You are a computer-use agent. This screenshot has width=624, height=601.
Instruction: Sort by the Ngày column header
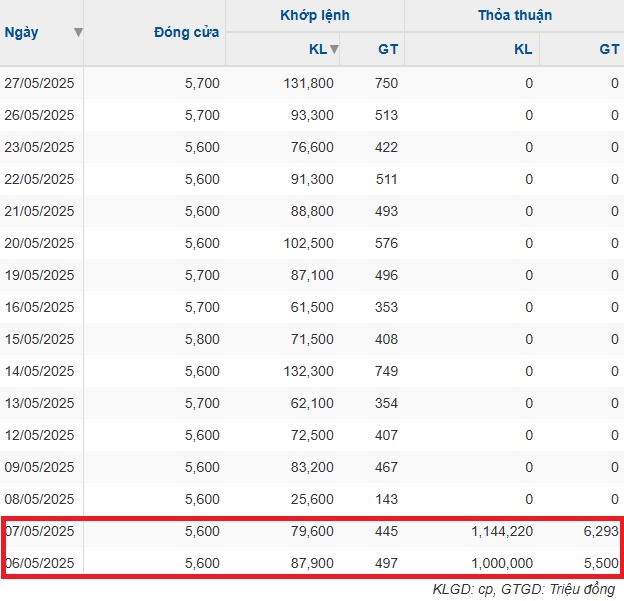(x=21, y=32)
